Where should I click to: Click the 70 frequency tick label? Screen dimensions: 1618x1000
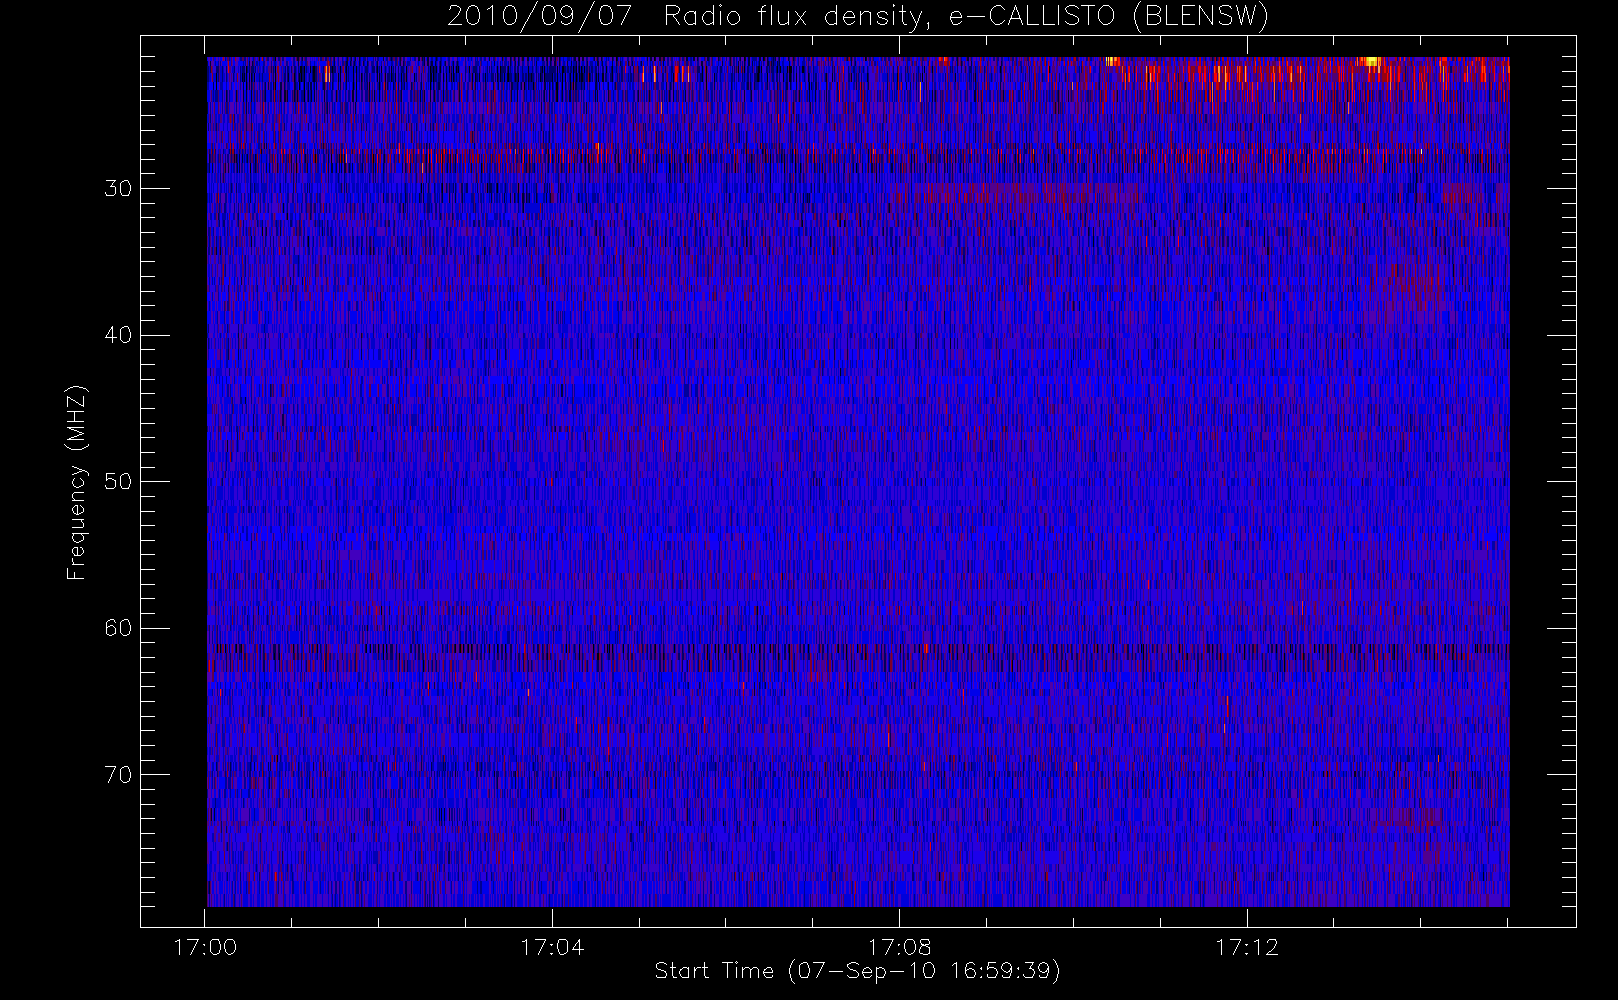118,775
